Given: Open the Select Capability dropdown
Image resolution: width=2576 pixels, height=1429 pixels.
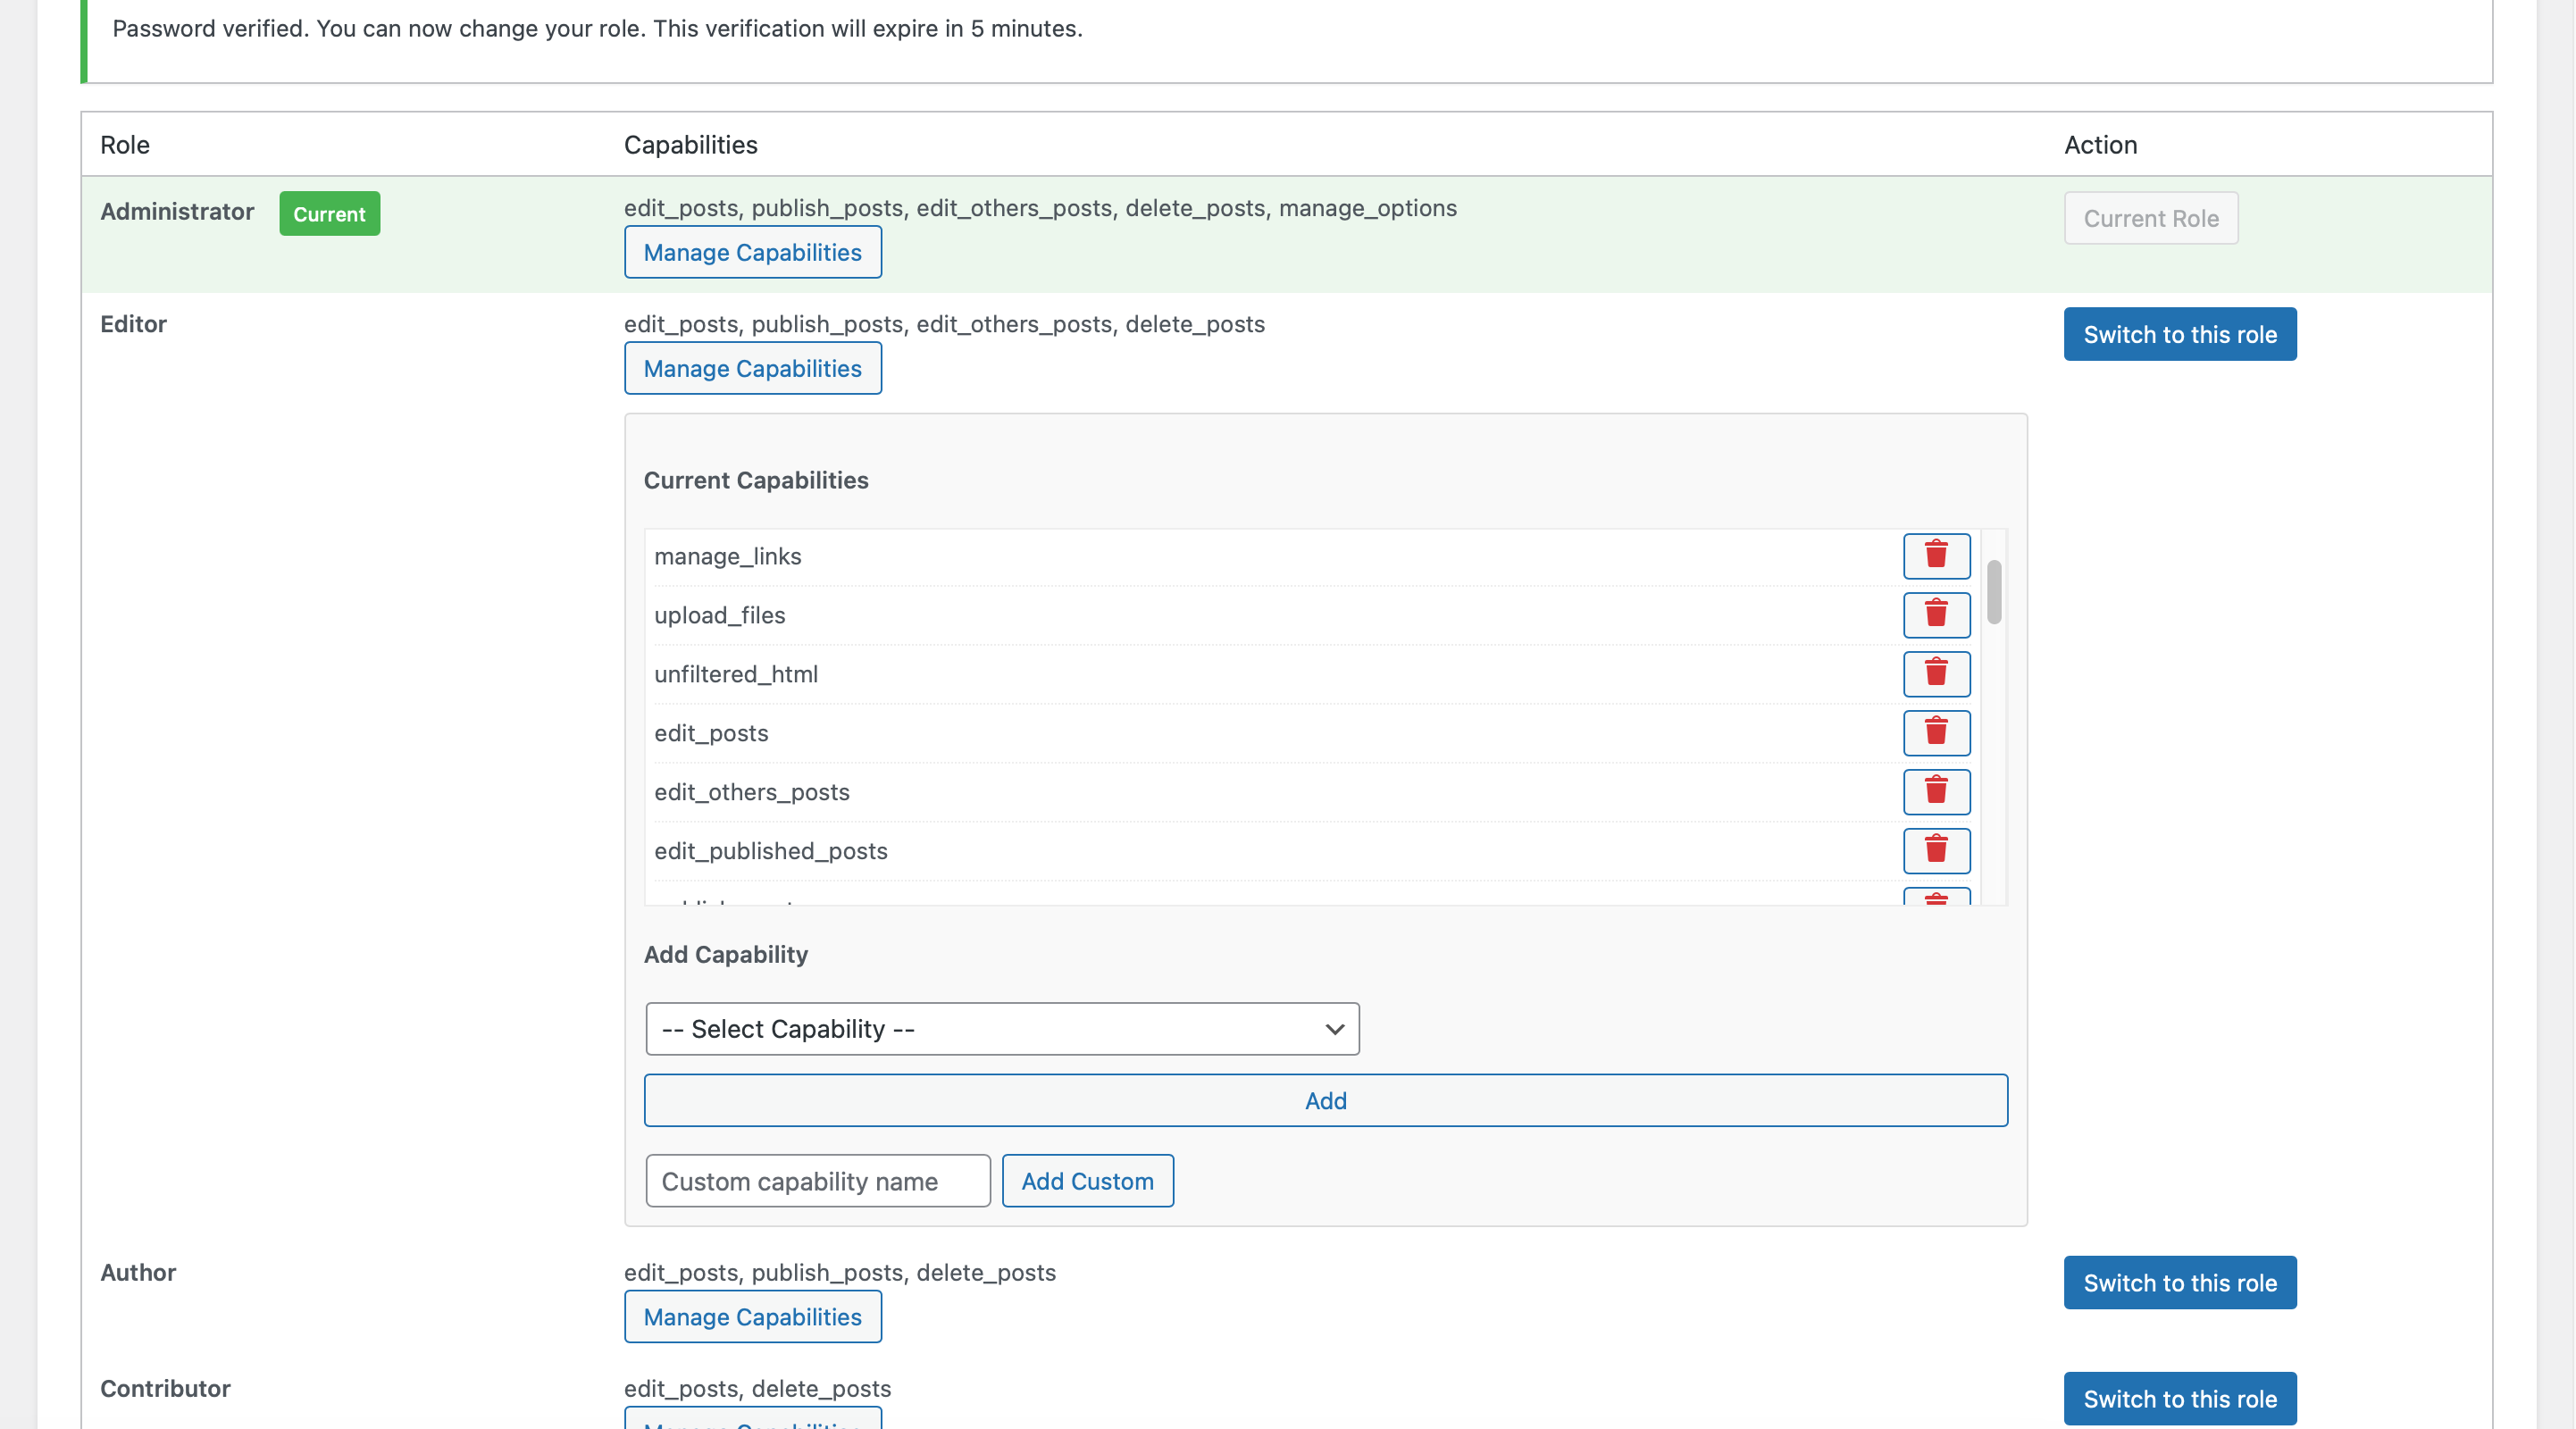Looking at the screenshot, I should pos(1002,1029).
